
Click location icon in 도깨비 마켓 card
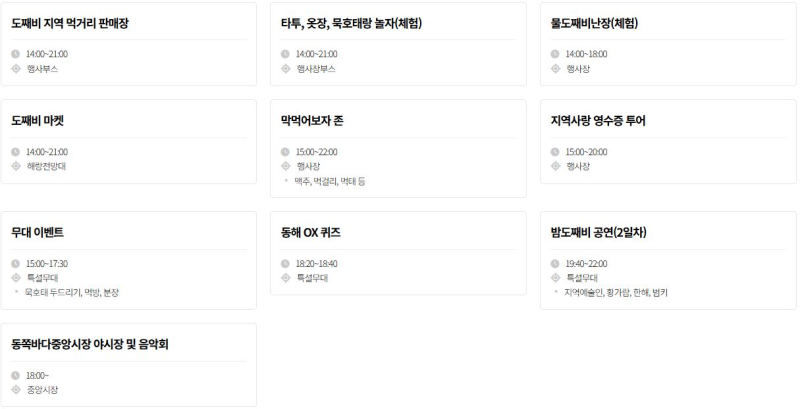coord(16,167)
